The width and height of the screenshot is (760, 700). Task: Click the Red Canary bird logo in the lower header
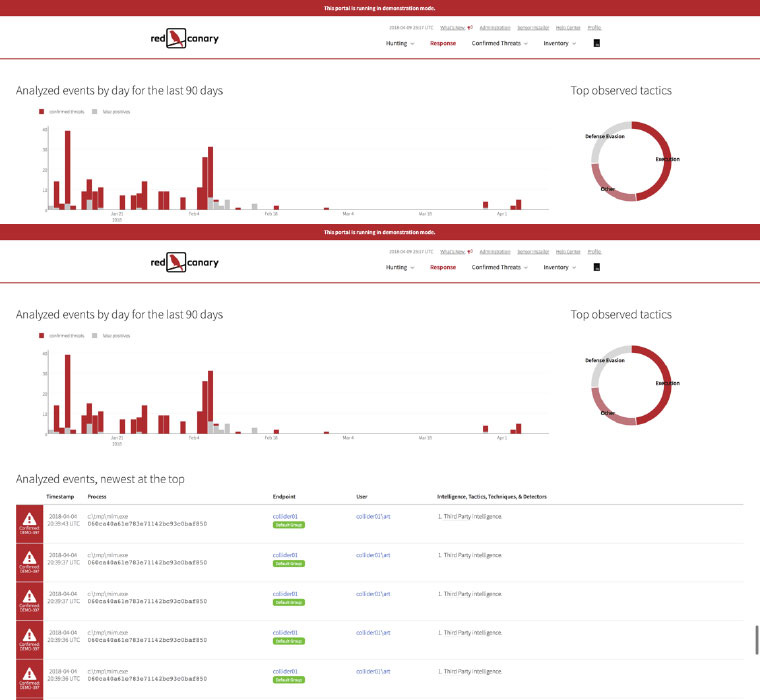coord(177,263)
